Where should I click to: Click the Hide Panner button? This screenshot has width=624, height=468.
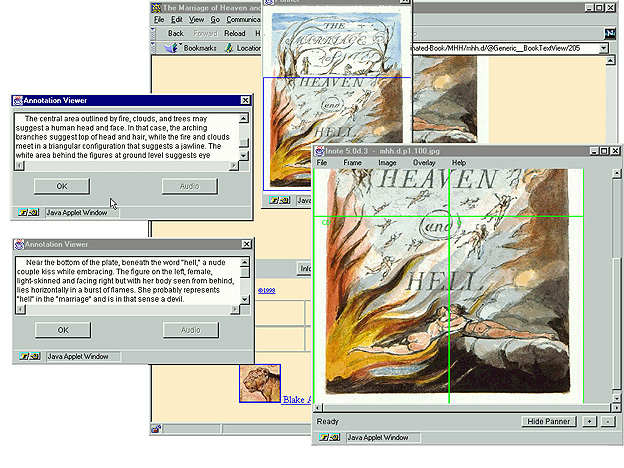(x=548, y=421)
